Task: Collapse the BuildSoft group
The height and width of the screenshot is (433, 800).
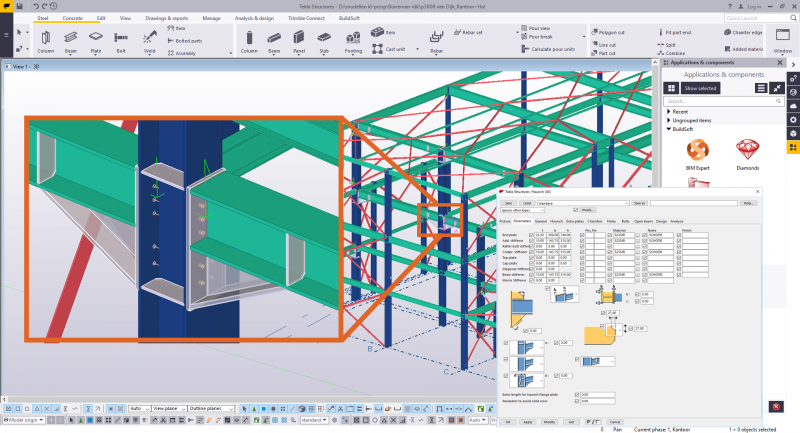Action: tap(669, 129)
